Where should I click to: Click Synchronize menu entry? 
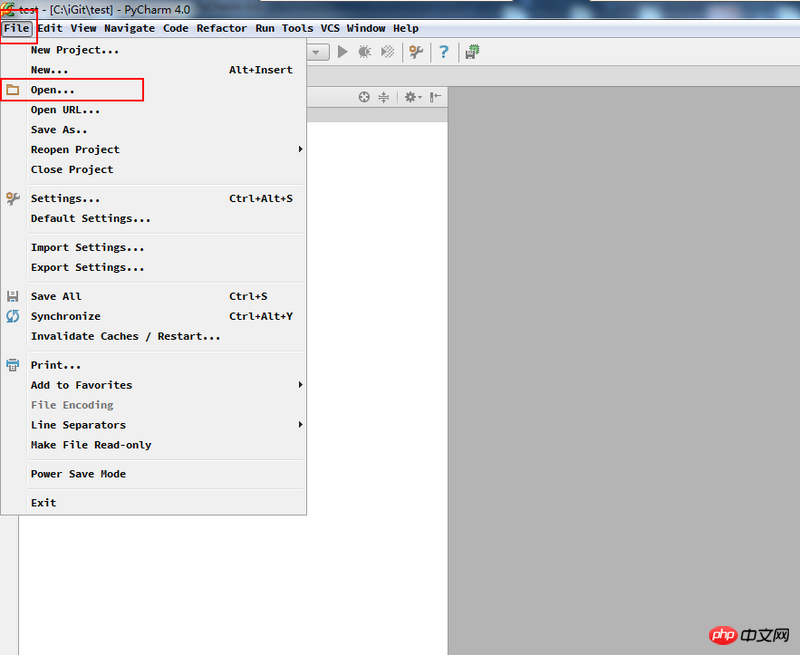153,316
